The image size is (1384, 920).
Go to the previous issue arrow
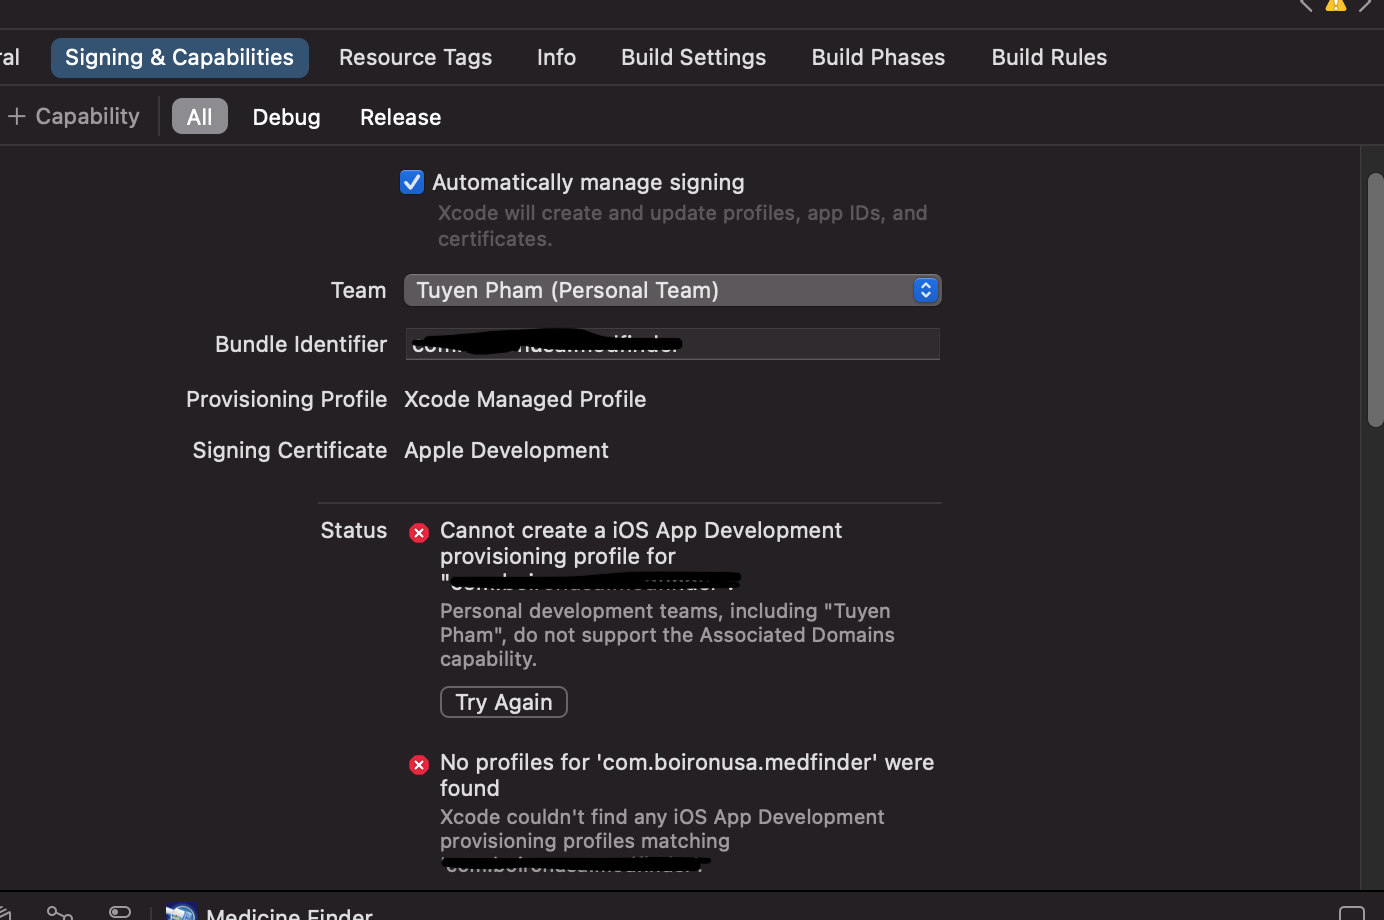coord(1306,5)
